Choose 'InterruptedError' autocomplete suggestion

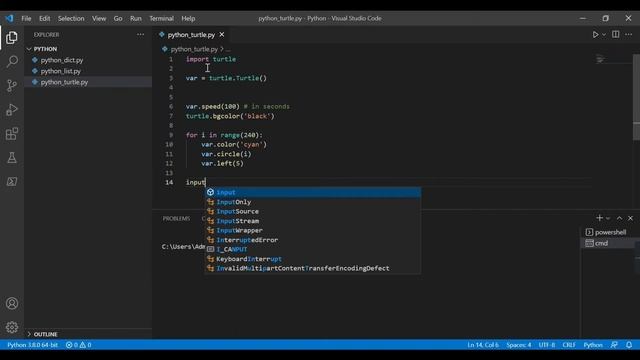point(313,240)
